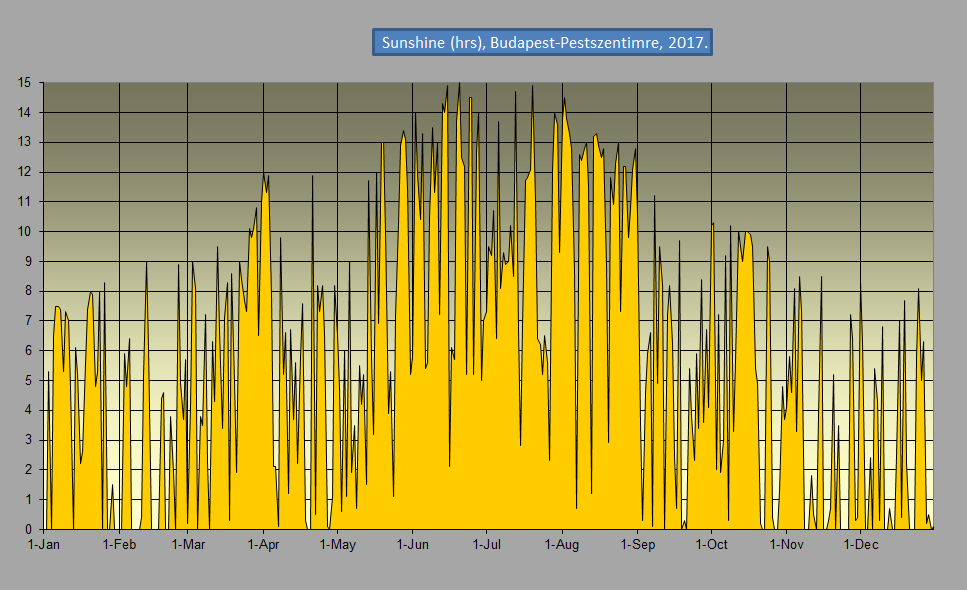This screenshot has width=967, height=590.
Task: Select the 1-May date axis label
Action: click(x=337, y=545)
